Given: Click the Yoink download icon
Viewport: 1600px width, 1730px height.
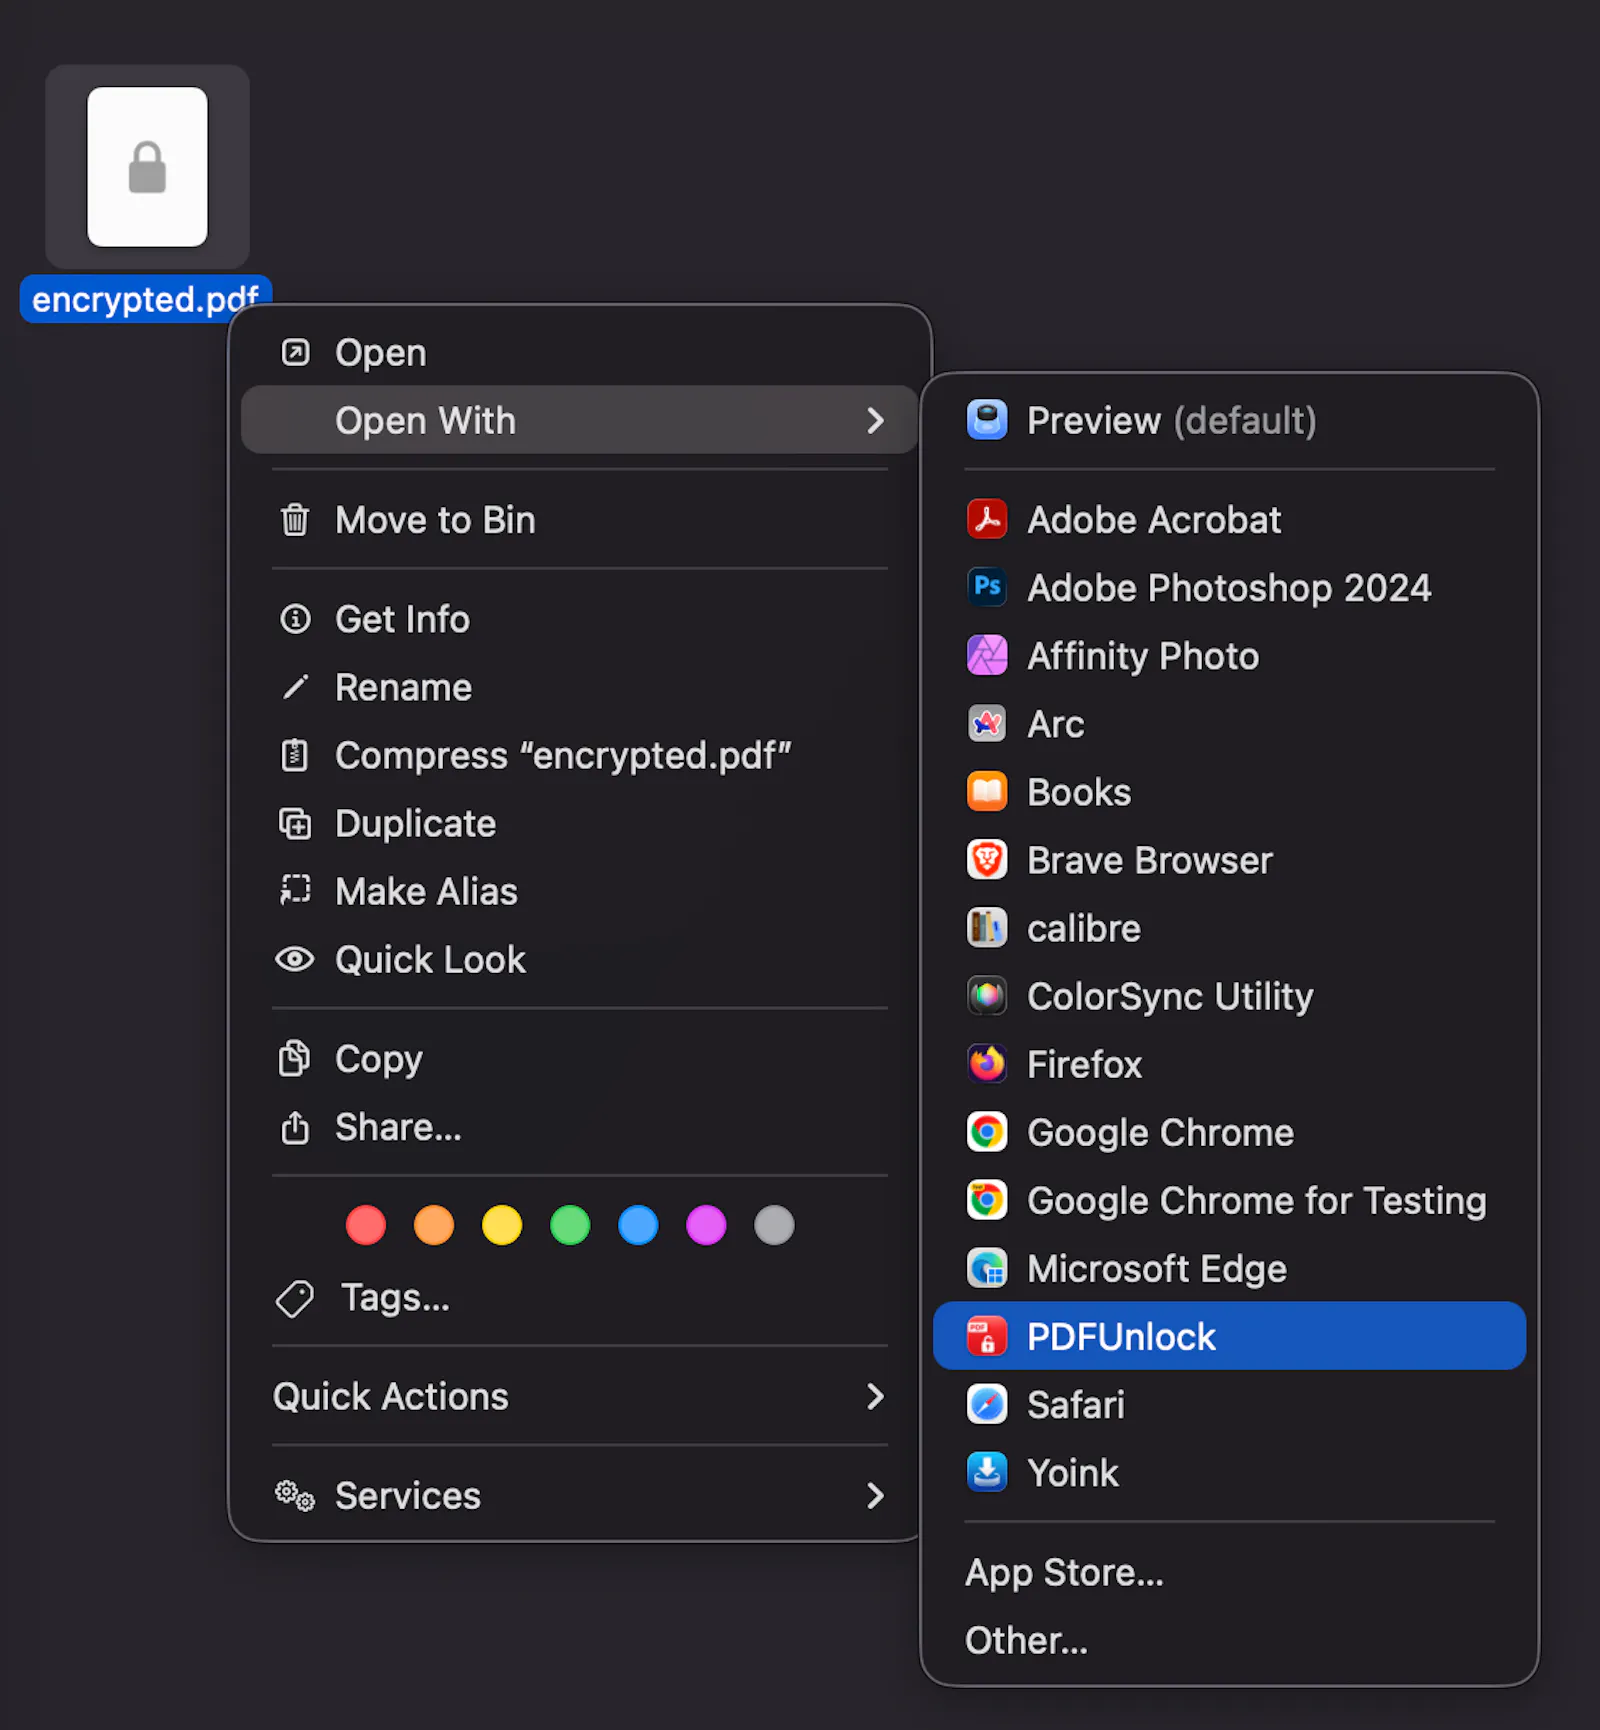Looking at the screenshot, I should (987, 1471).
